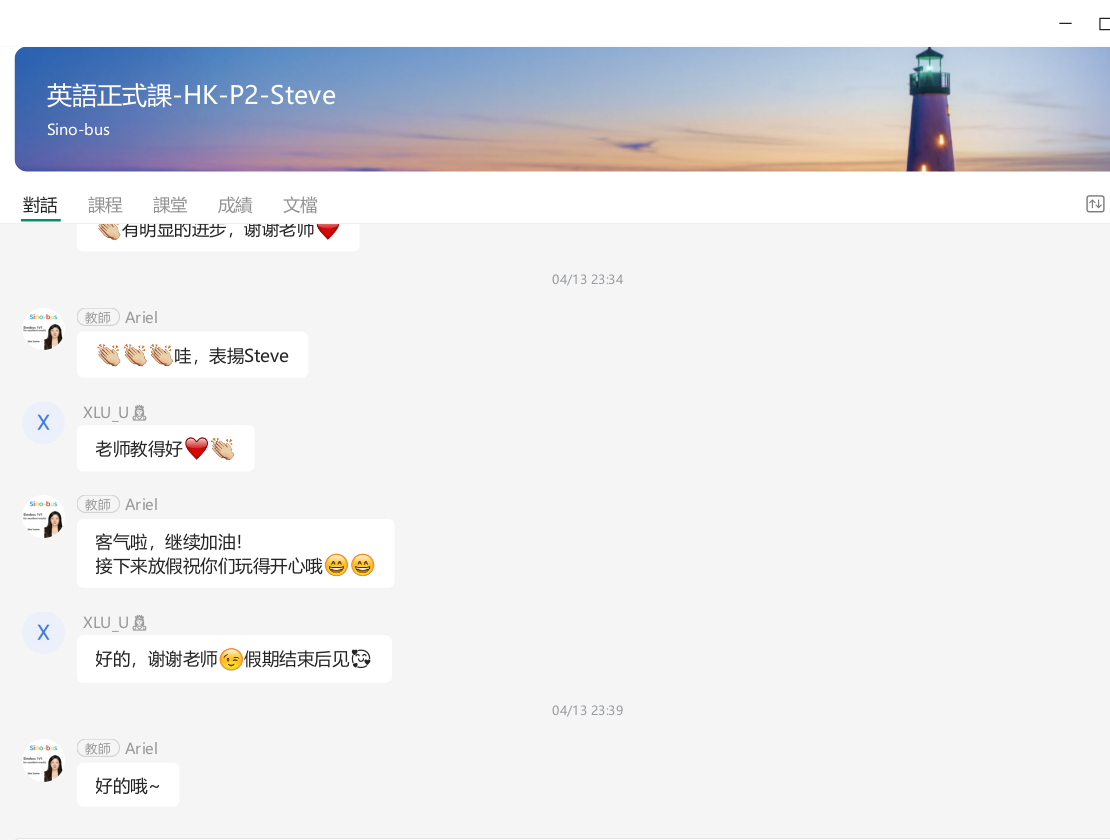Image resolution: width=1110 pixels, height=840 pixels.
Task: Go to the 課堂 tab
Action: 170,205
